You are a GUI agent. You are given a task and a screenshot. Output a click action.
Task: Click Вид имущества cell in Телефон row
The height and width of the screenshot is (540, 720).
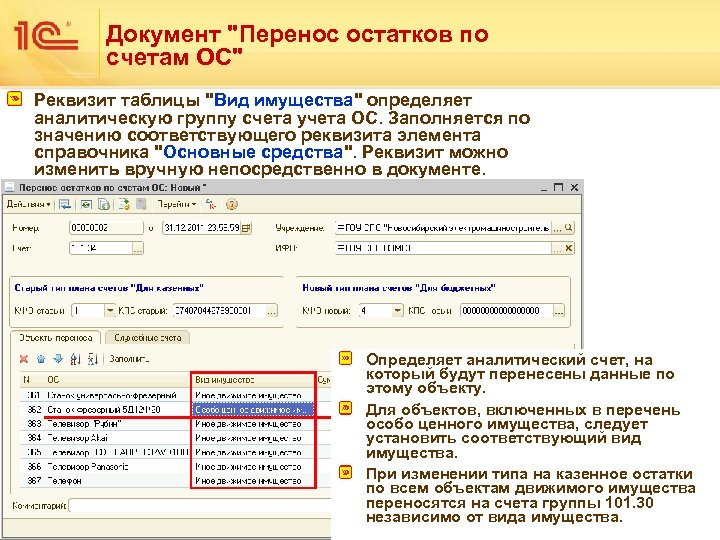[253, 481]
